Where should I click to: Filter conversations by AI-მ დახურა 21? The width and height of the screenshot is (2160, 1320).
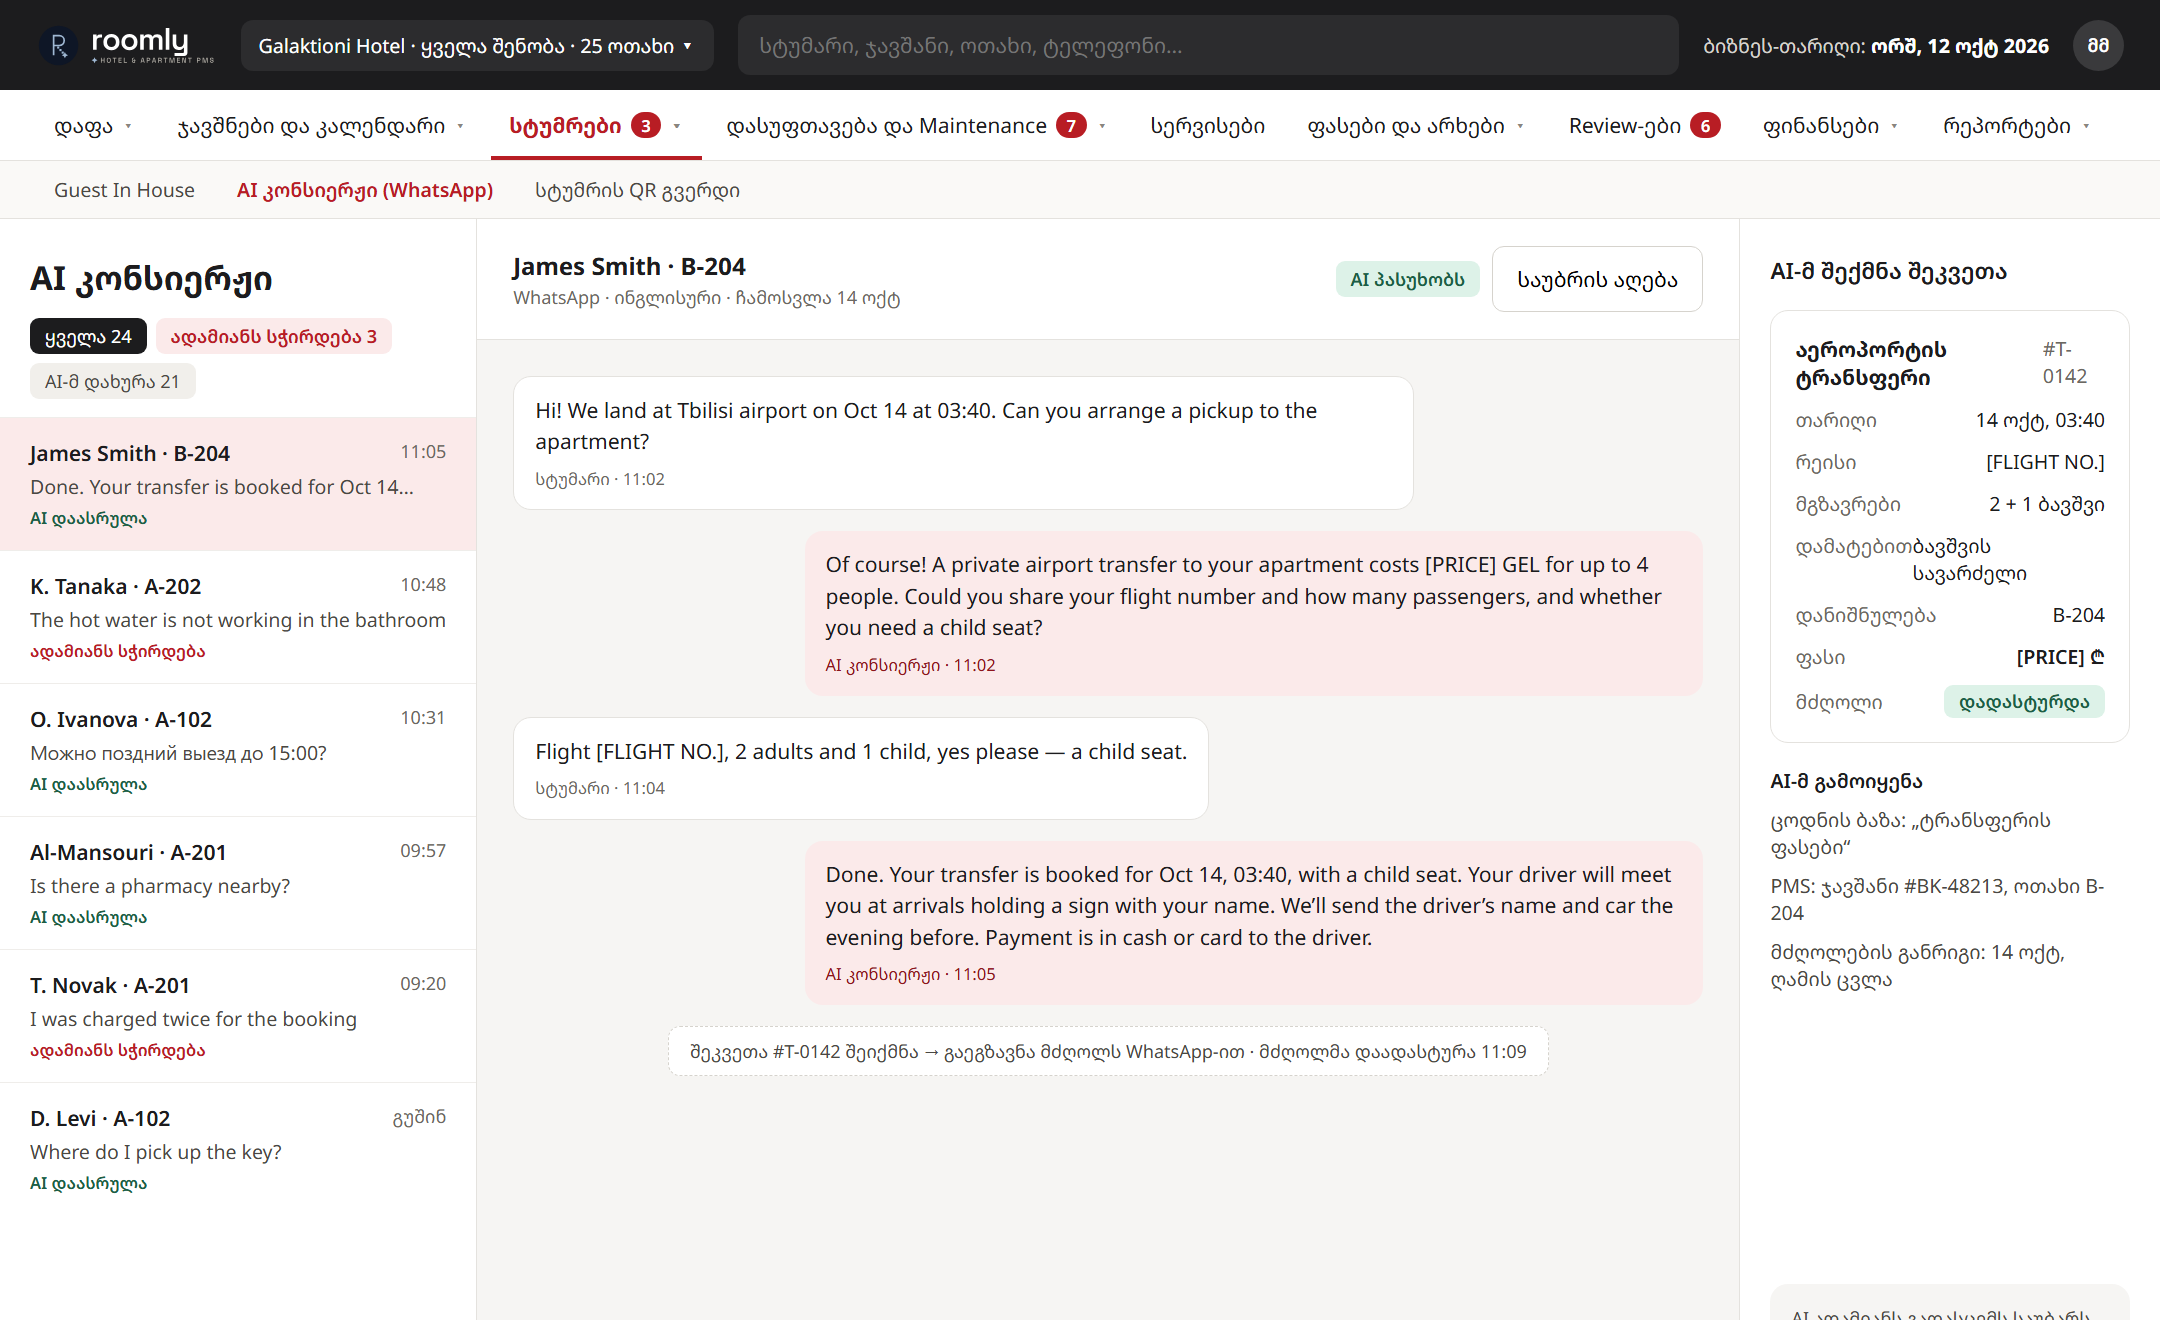coord(112,382)
